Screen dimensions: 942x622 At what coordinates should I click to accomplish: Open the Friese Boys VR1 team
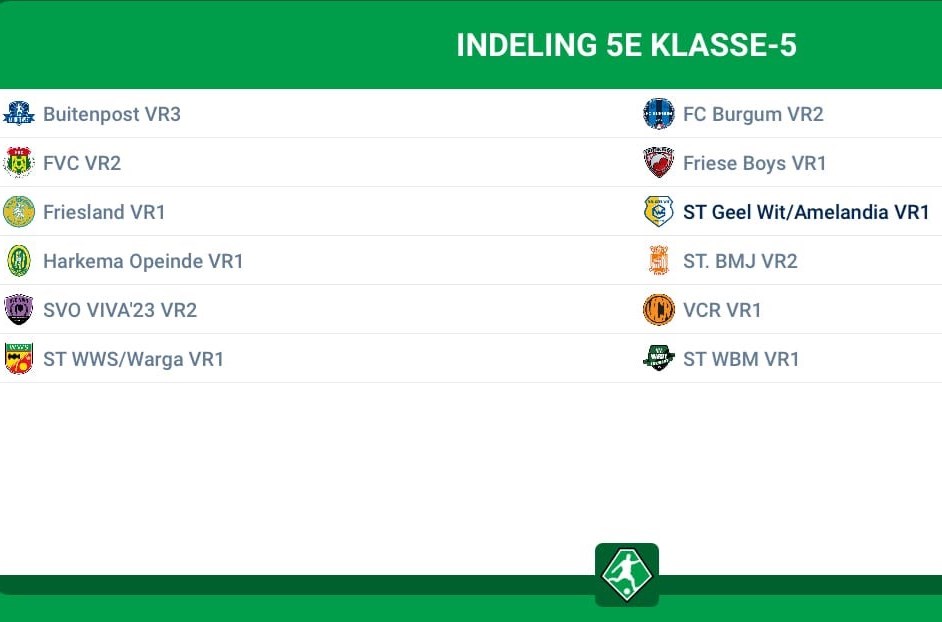(755, 163)
